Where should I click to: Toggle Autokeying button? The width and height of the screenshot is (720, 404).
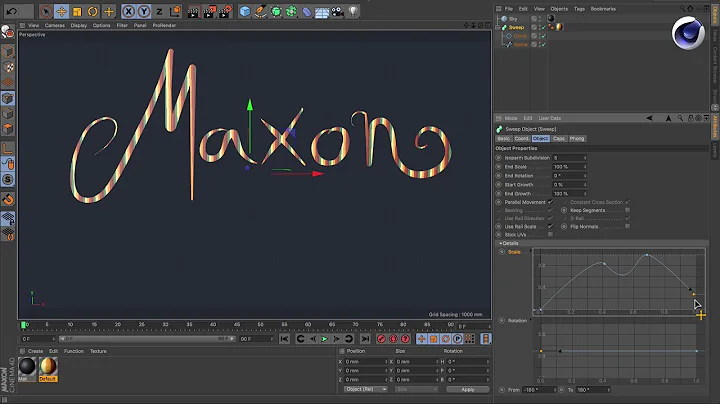point(394,339)
